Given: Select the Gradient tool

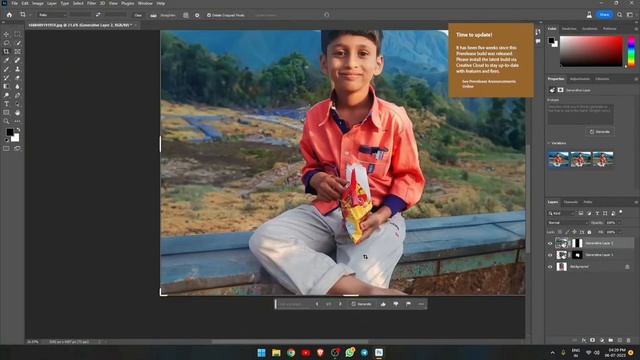Looking at the screenshot, I should click(6, 86).
